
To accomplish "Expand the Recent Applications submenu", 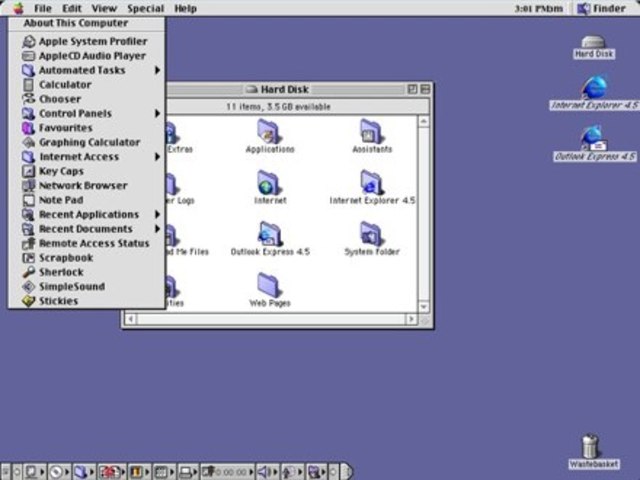I will point(87,214).
